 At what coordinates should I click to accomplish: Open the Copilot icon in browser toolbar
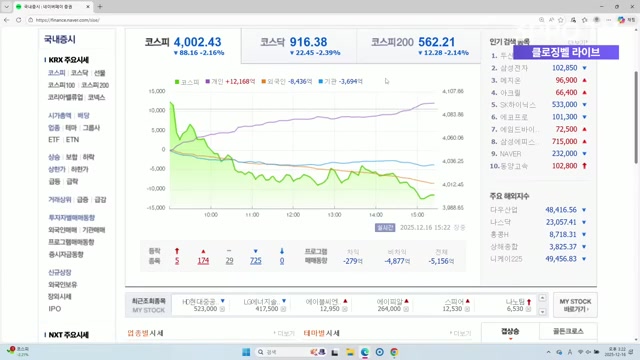621,20
